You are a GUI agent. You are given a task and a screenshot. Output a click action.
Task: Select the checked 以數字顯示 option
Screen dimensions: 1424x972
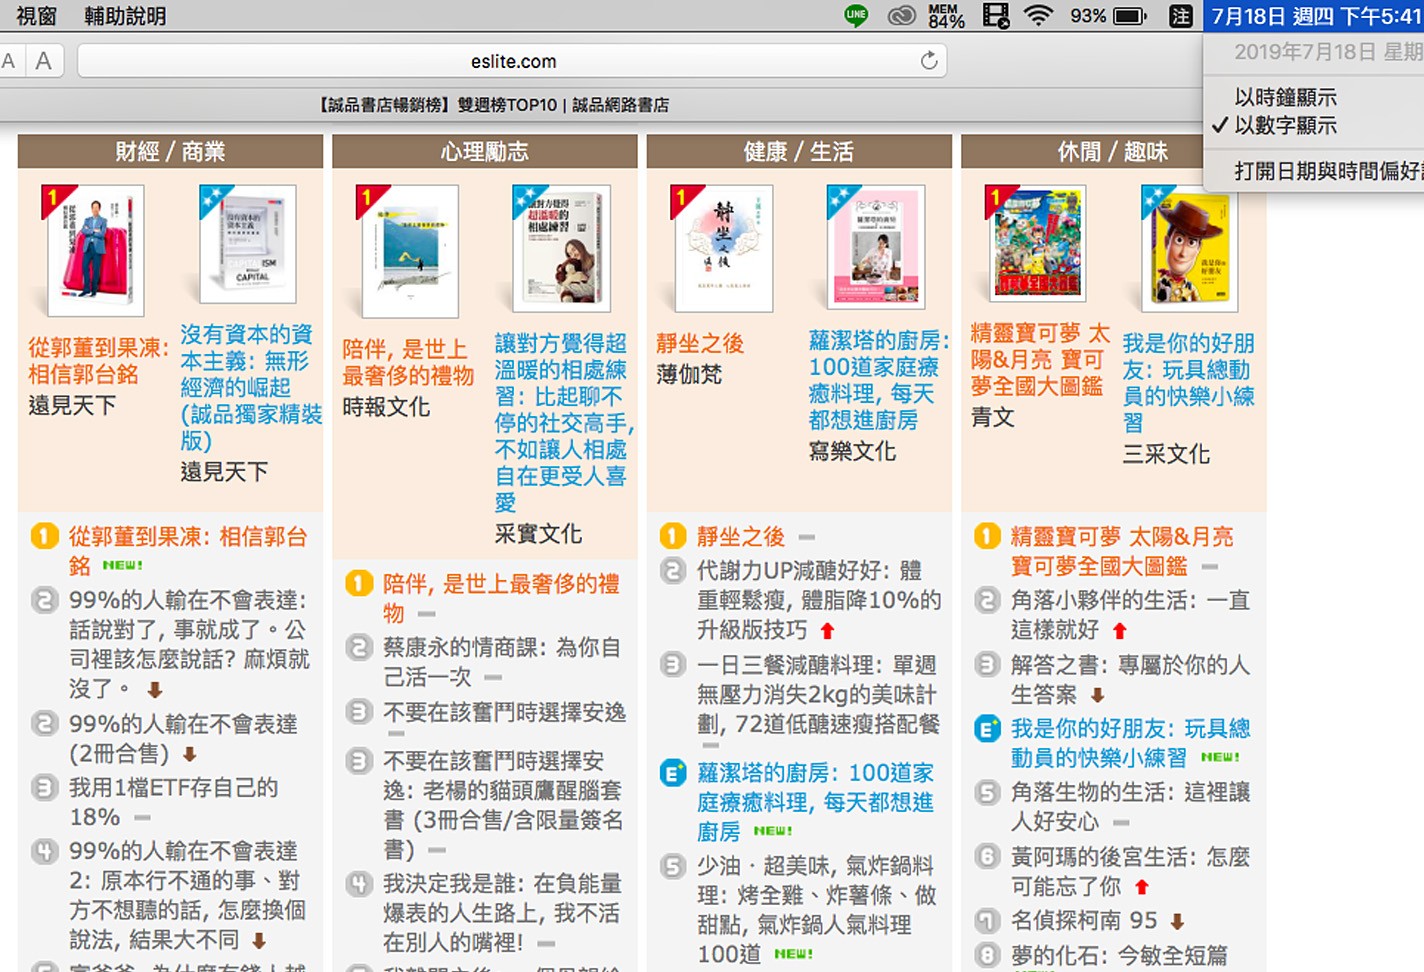click(1285, 125)
